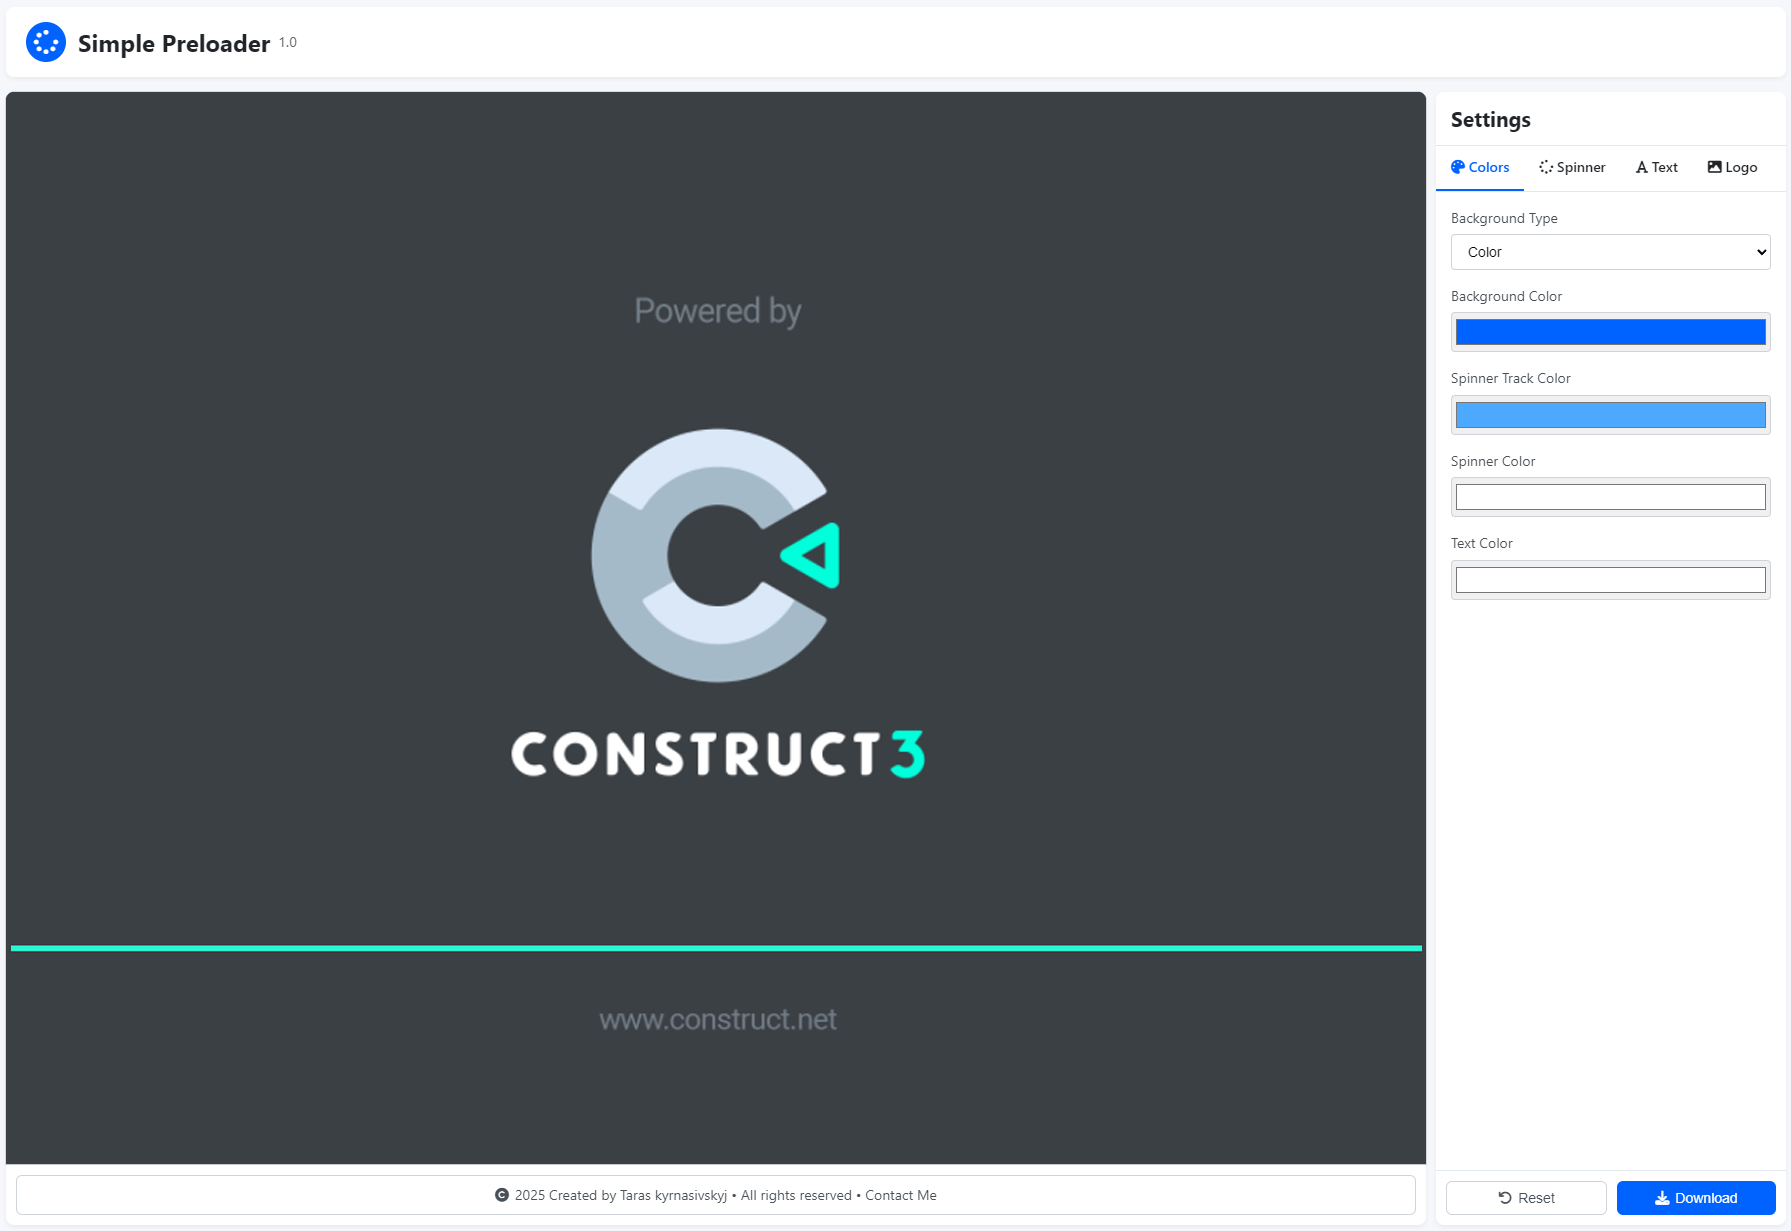Viewport: 1791px width, 1231px height.
Task: Click the image icon on Logo tab
Action: 1714,167
